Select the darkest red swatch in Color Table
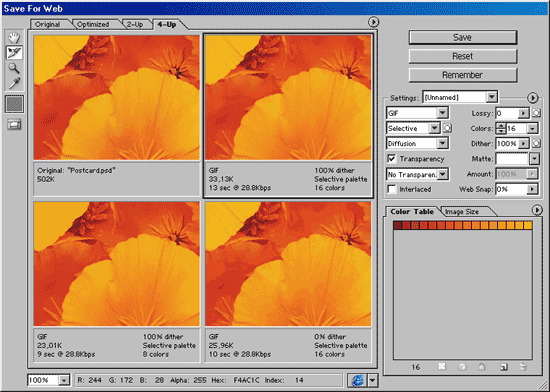 point(397,225)
